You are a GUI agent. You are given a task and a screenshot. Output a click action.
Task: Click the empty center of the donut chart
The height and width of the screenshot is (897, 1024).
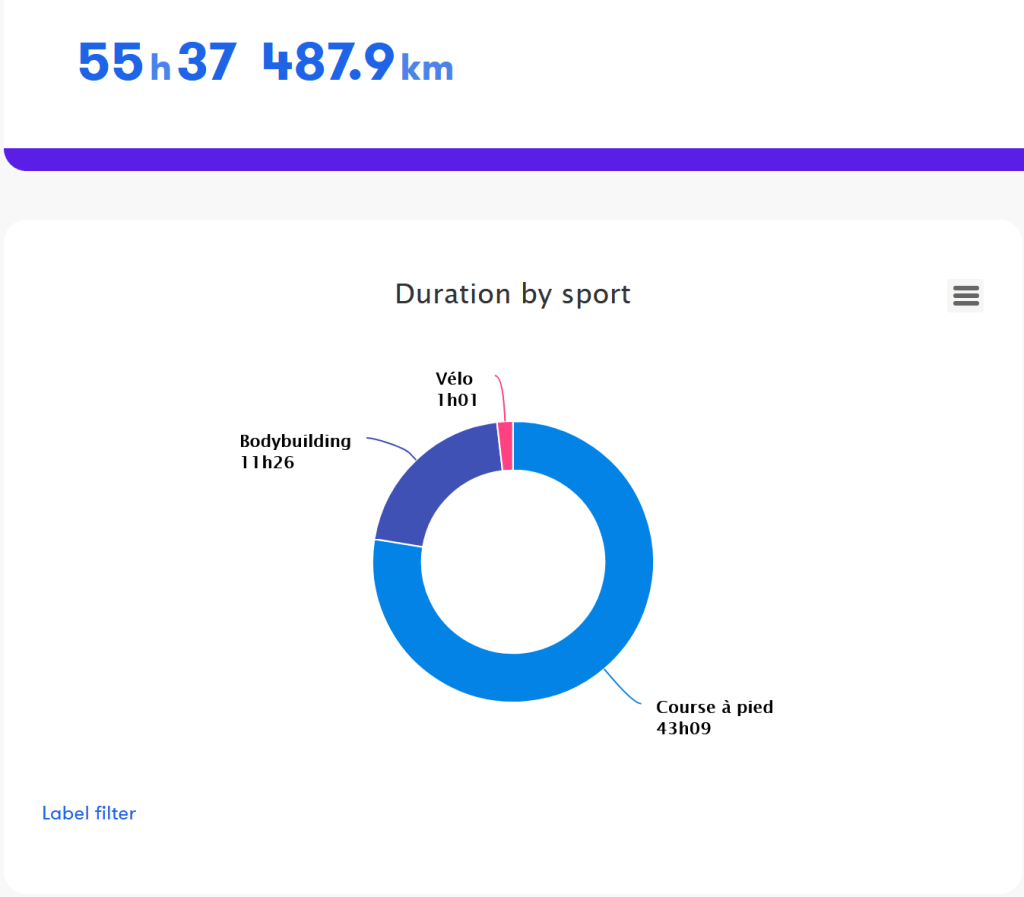tap(512, 562)
